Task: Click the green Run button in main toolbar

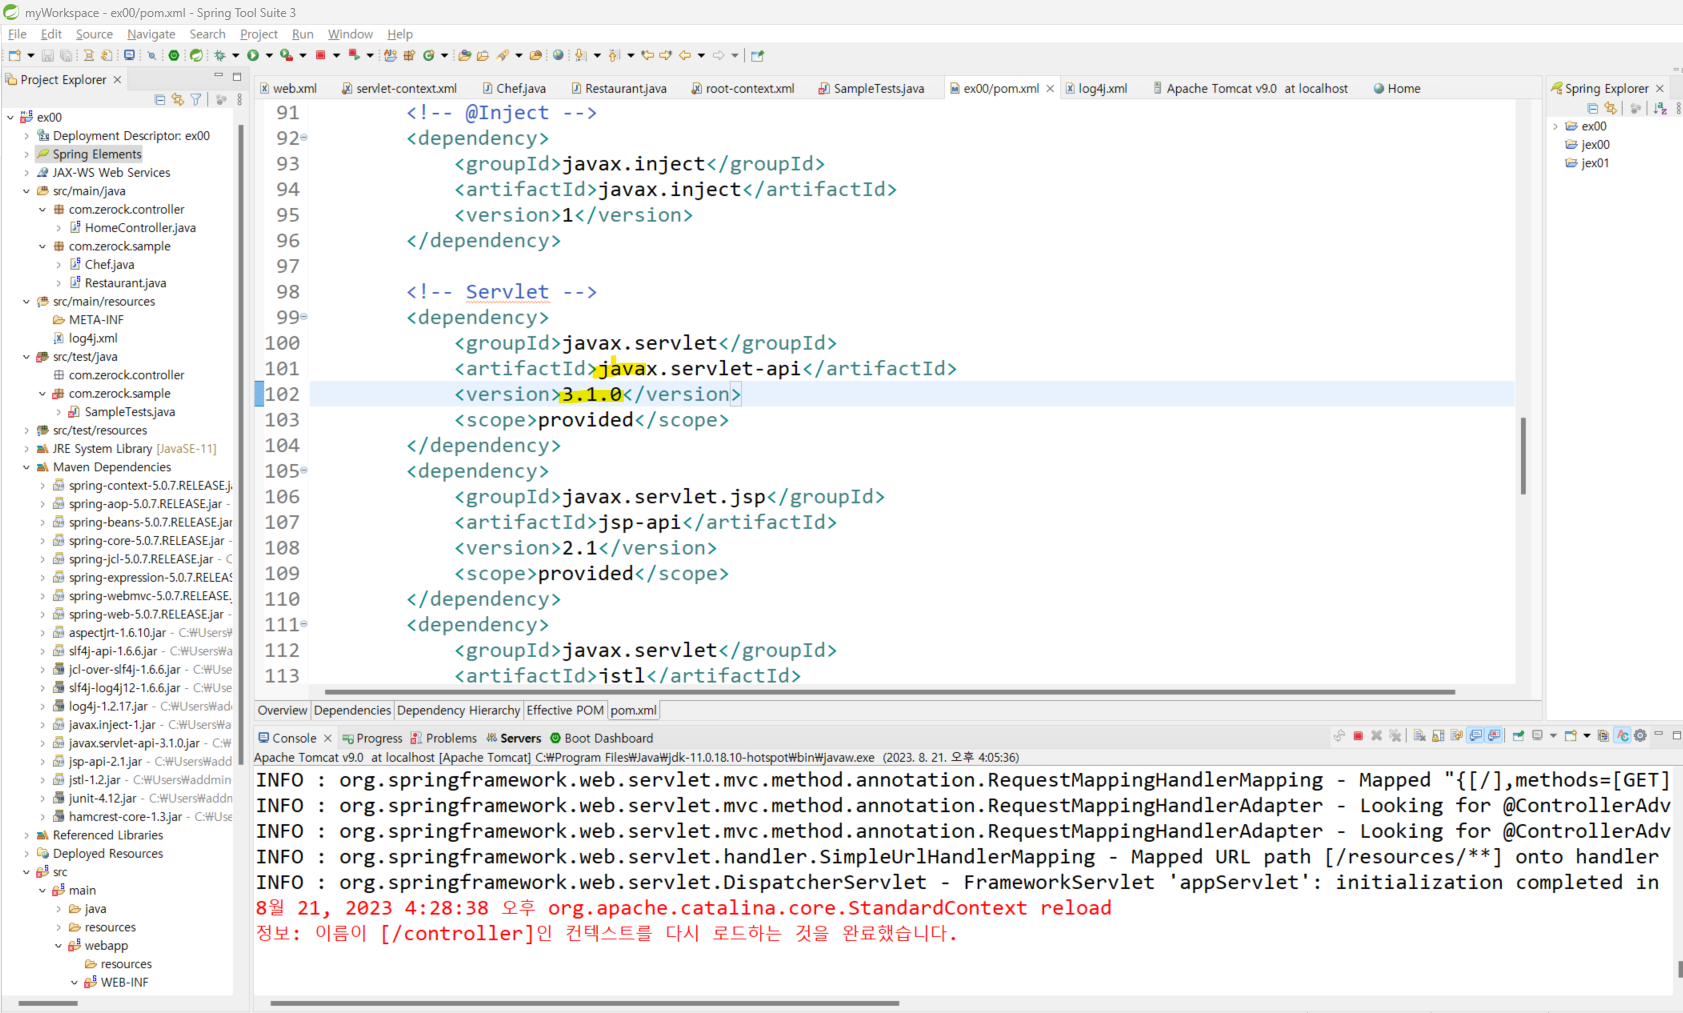Action: (253, 55)
